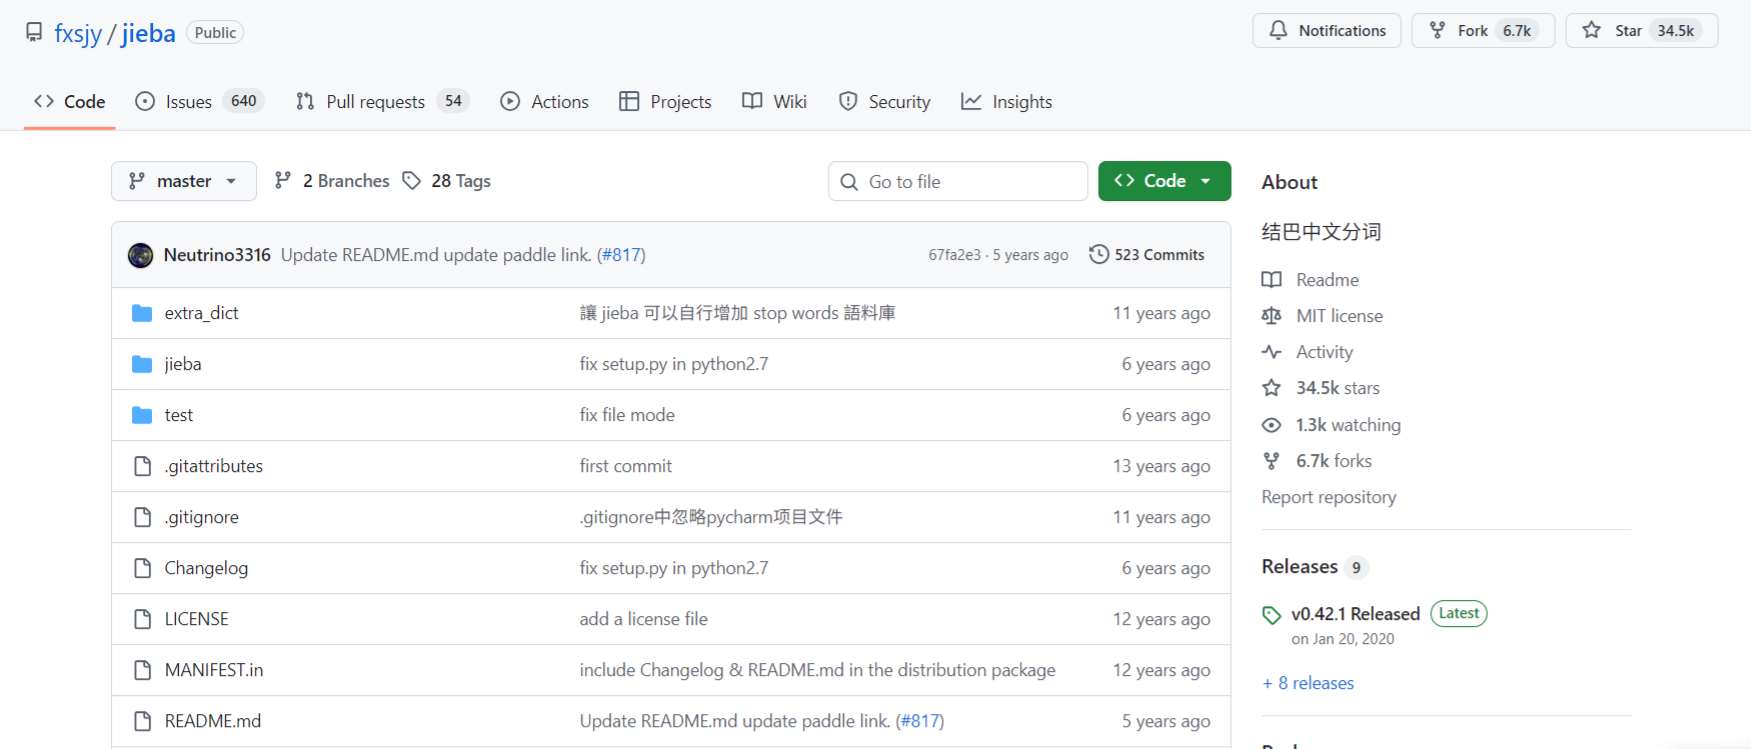Click the Fork repository icon
1751x749 pixels.
[1437, 31]
